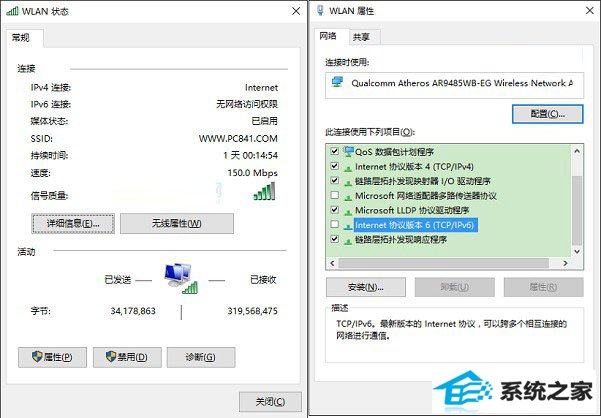Click the QoS packet scheduler icon
The height and width of the screenshot is (418, 601).
[x=348, y=151]
